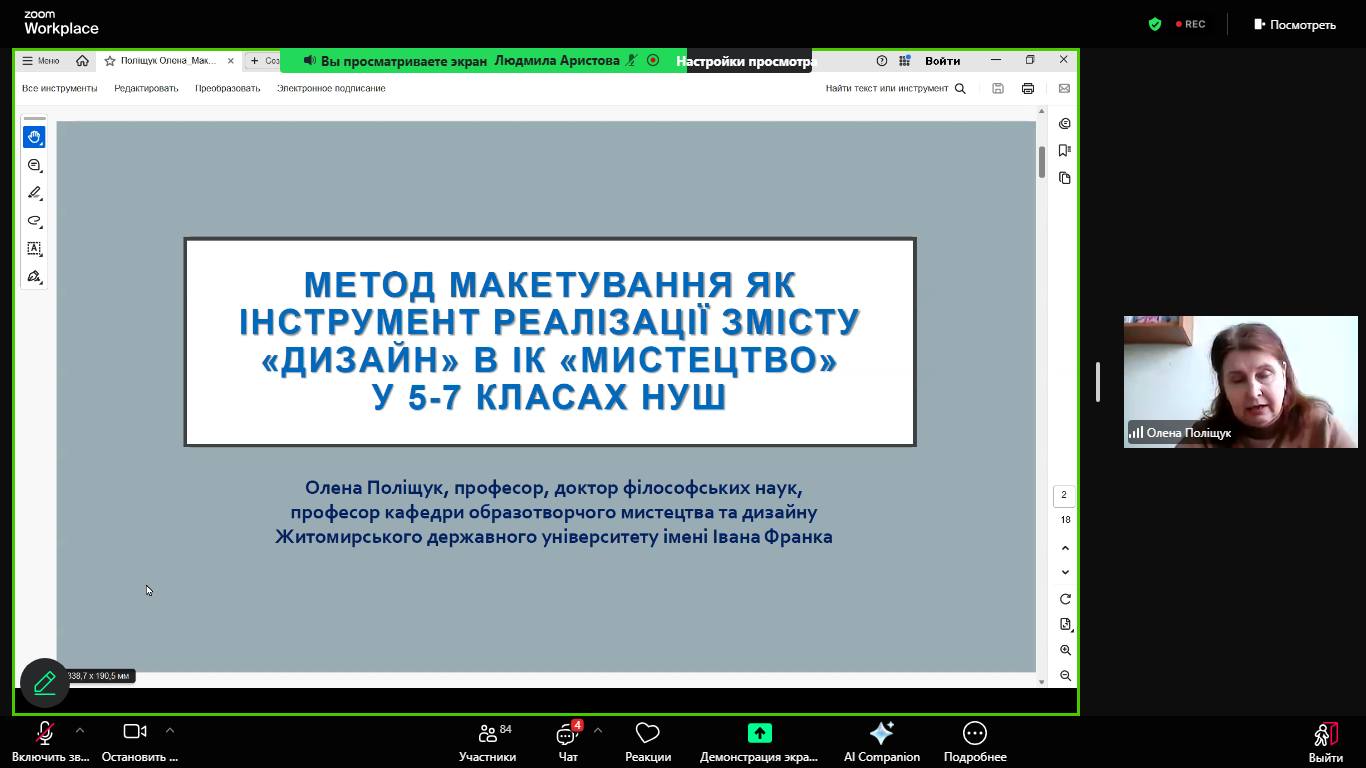1366x768 pixels.
Task: Open Все инструменты tab
Action: (60, 88)
